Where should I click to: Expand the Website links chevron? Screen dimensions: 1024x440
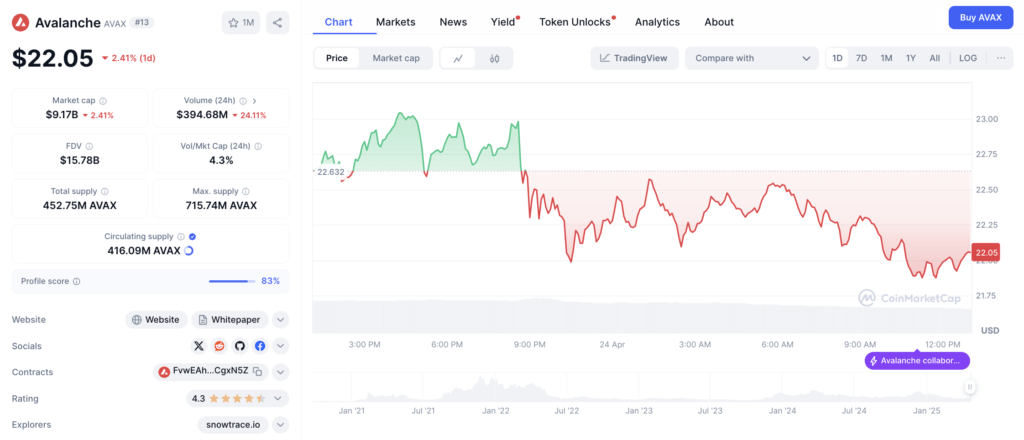tap(280, 320)
